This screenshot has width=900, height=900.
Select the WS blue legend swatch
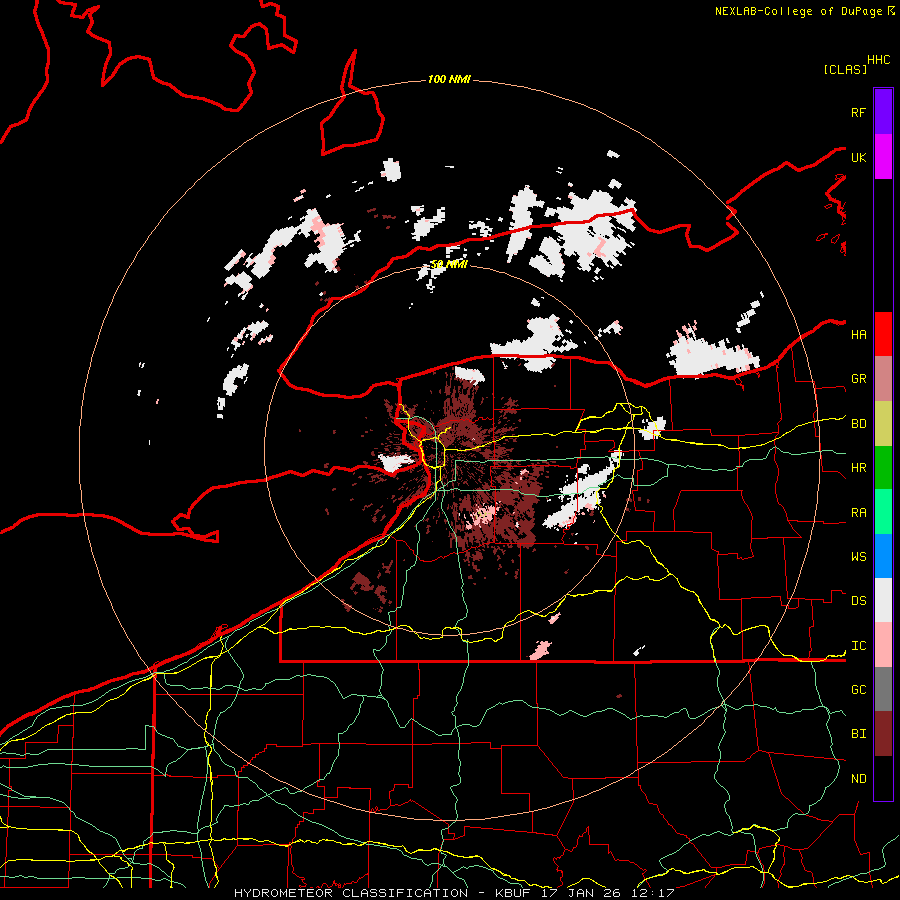[883, 556]
